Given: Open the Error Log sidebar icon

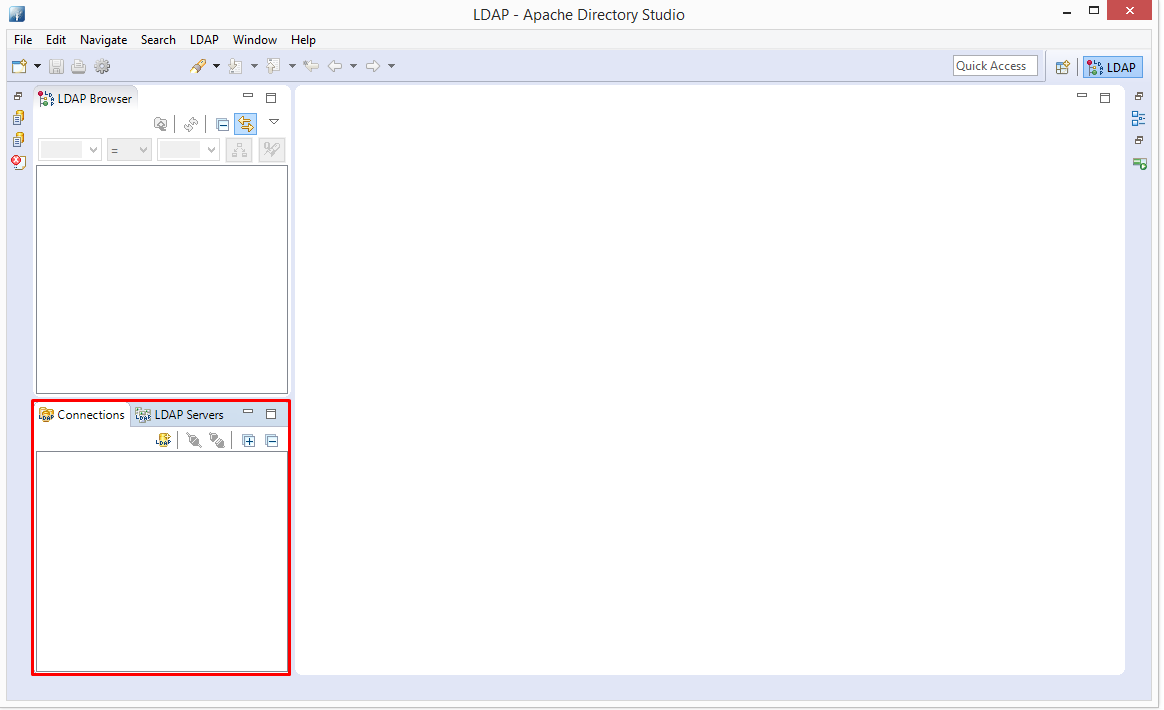Looking at the screenshot, I should coord(18,162).
